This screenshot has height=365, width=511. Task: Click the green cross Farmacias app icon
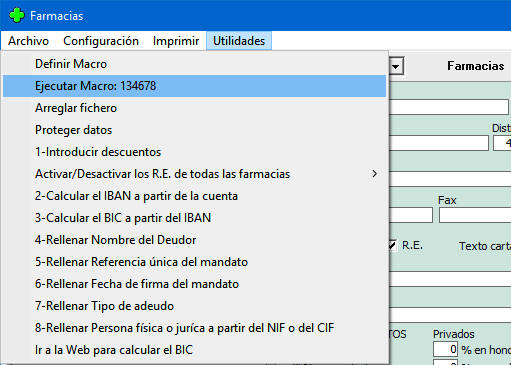[17, 15]
